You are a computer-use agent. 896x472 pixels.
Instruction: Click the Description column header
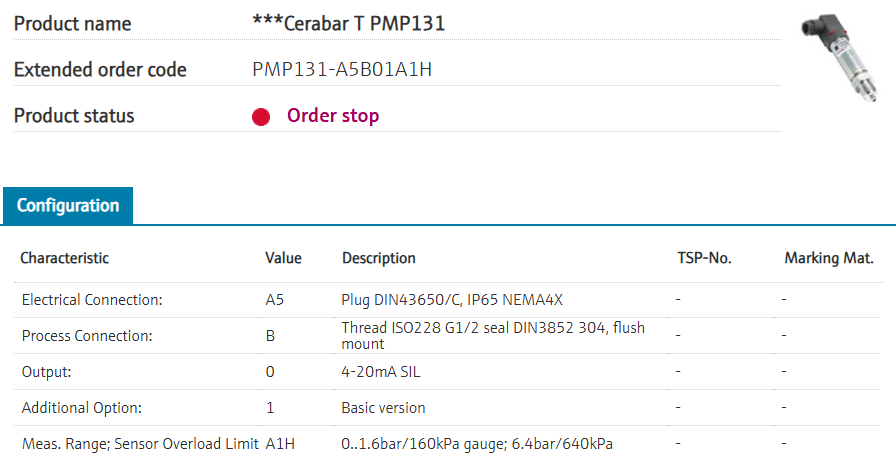[x=379, y=258]
